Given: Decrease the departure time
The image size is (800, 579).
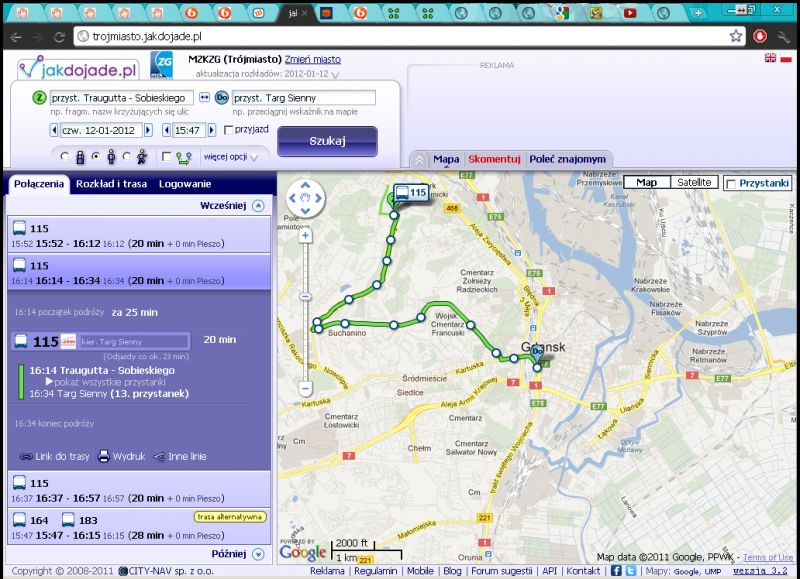Looking at the screenshot, I should pyautogui.click(x=166, y=130).
